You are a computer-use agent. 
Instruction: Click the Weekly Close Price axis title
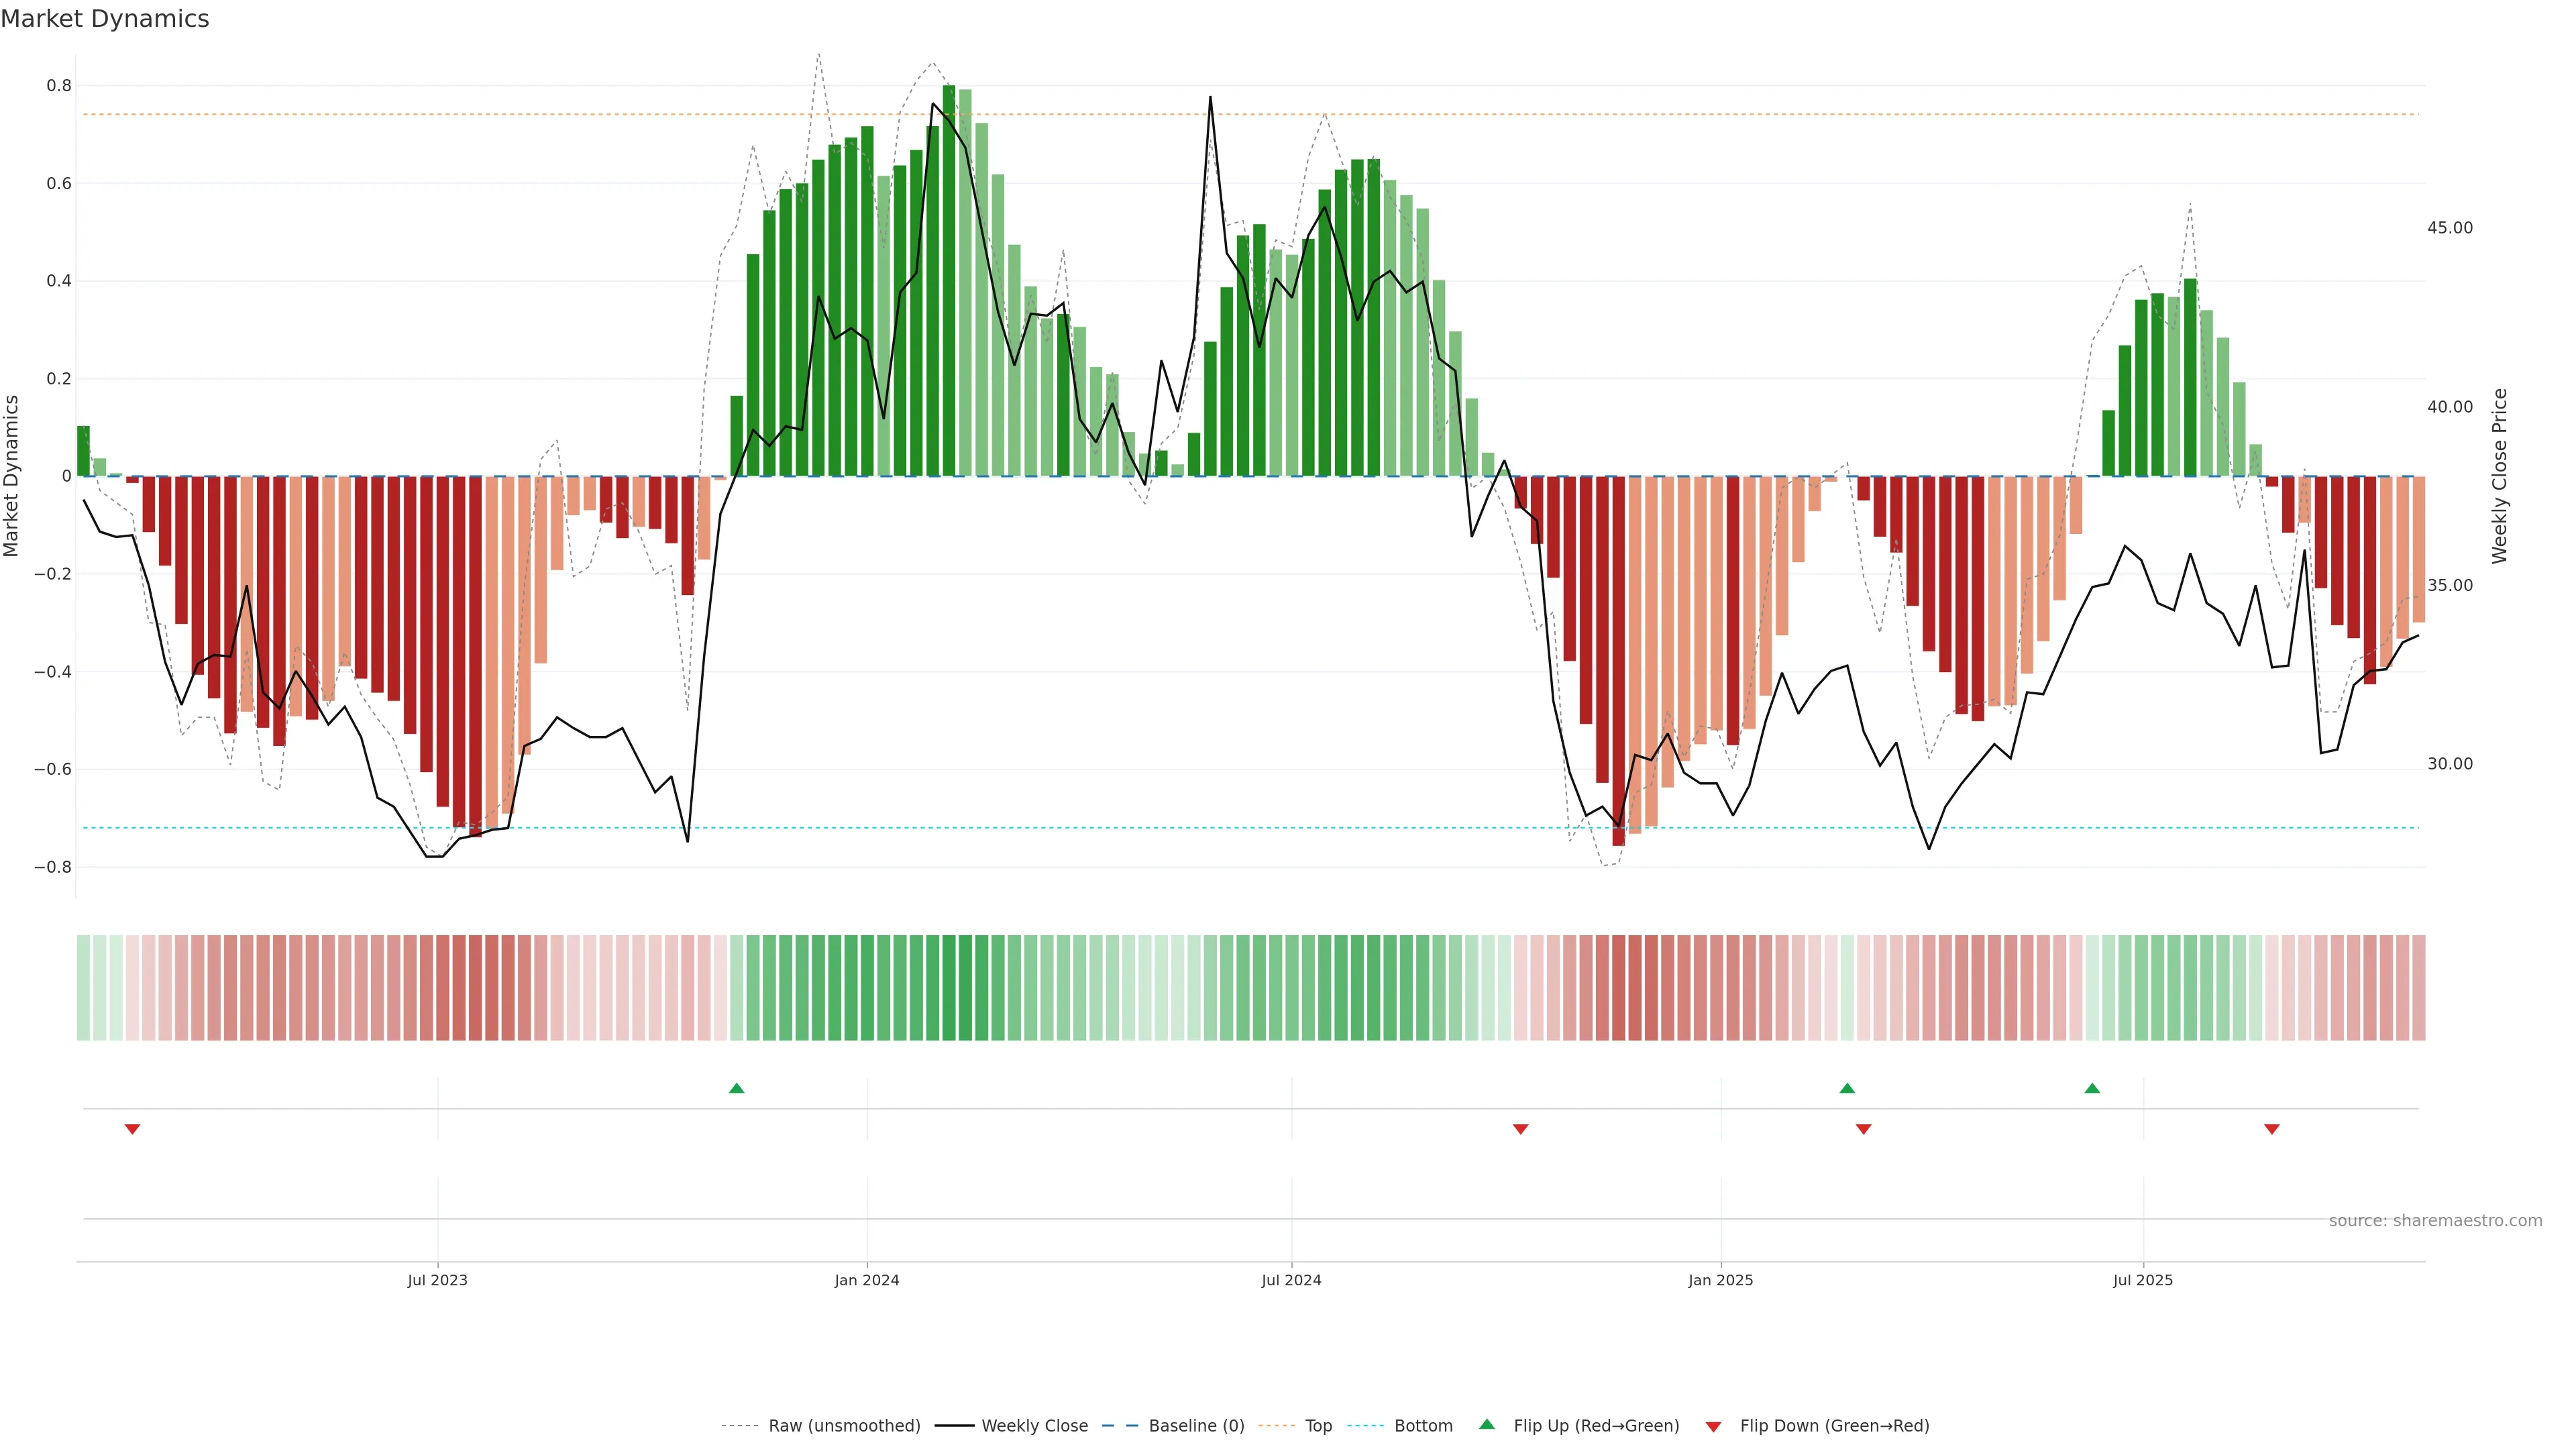(2500, 476)
